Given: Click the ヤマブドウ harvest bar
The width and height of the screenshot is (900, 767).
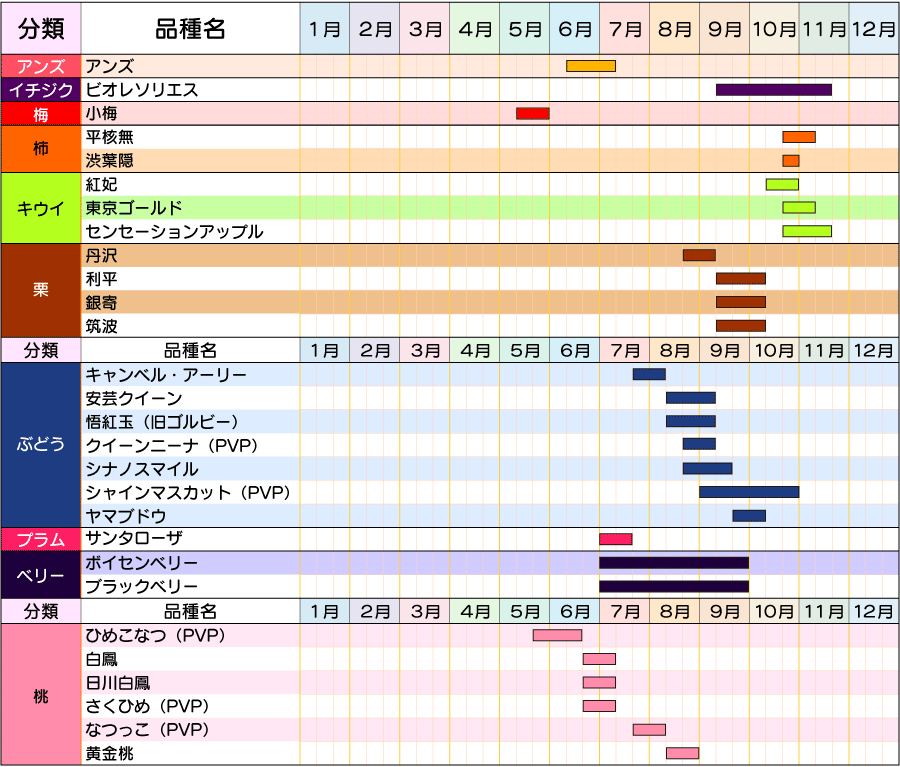Looking at the screenshot, I should click(749, 516).
